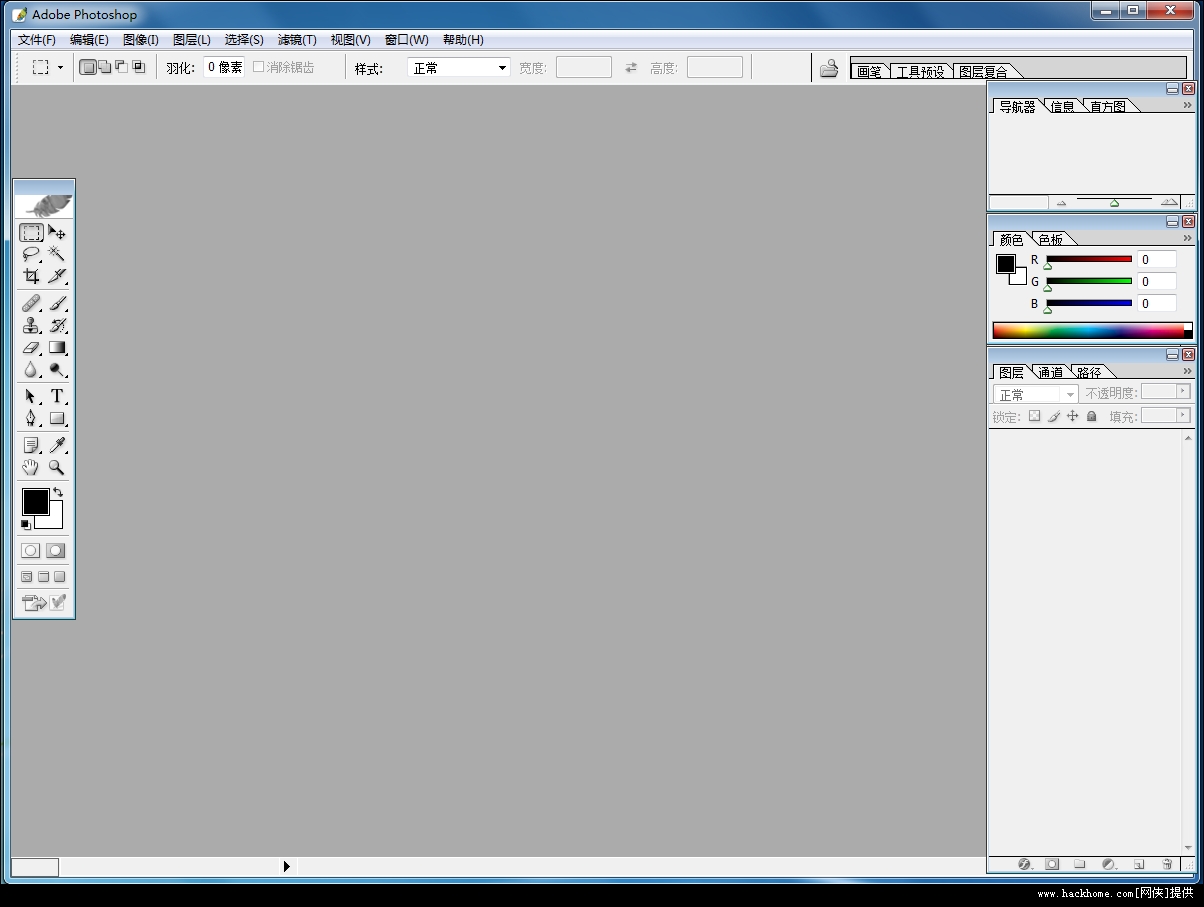
Task: Pick a color from the spectrum ramp
Action: [x=1088, y=330]
